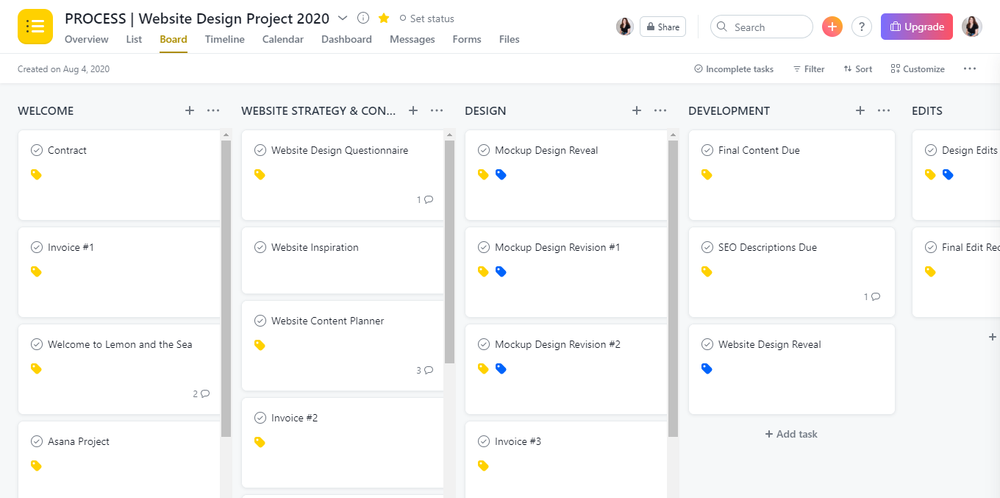Toggle the favorite star for the project
The image size is (1000, 498).
click(x=383, y=18)
